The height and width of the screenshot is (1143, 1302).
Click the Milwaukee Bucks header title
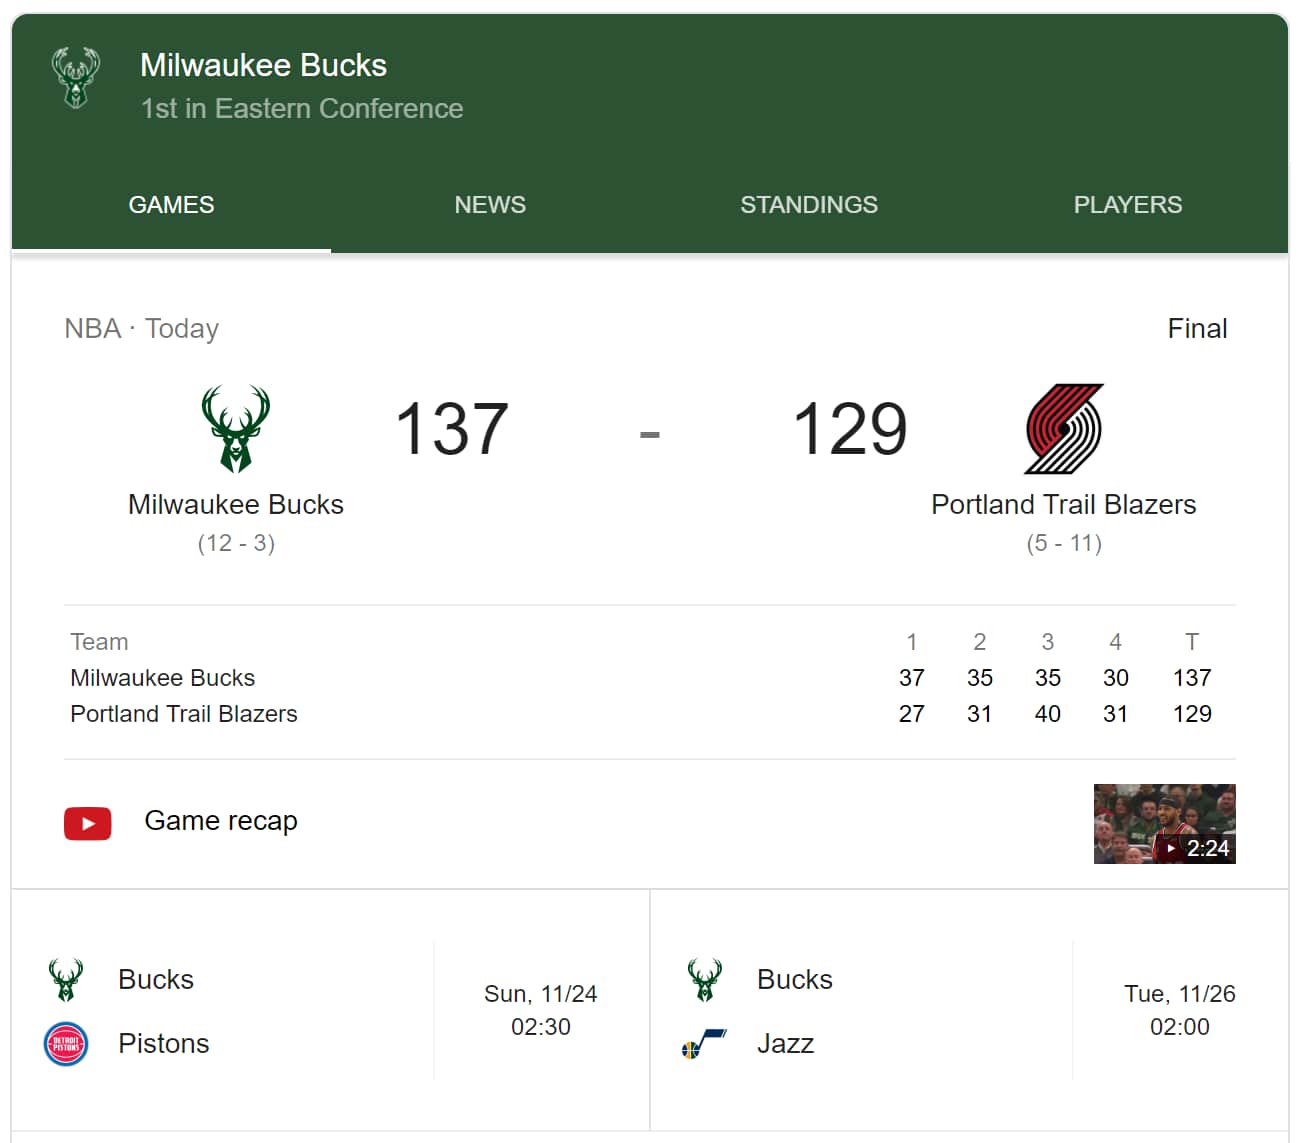(x=263, y=65)
